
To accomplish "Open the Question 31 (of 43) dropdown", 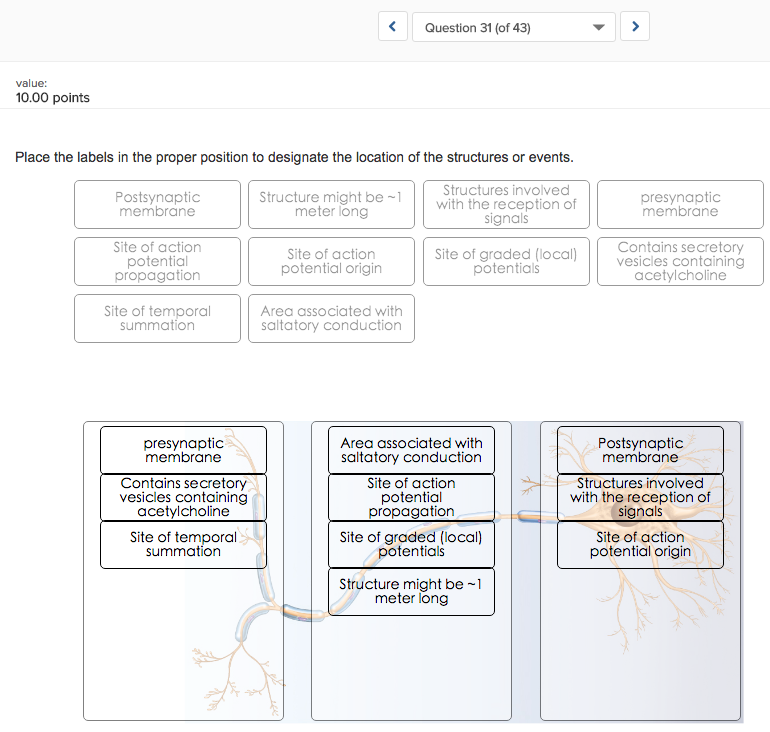I will (x=514, y=27).
